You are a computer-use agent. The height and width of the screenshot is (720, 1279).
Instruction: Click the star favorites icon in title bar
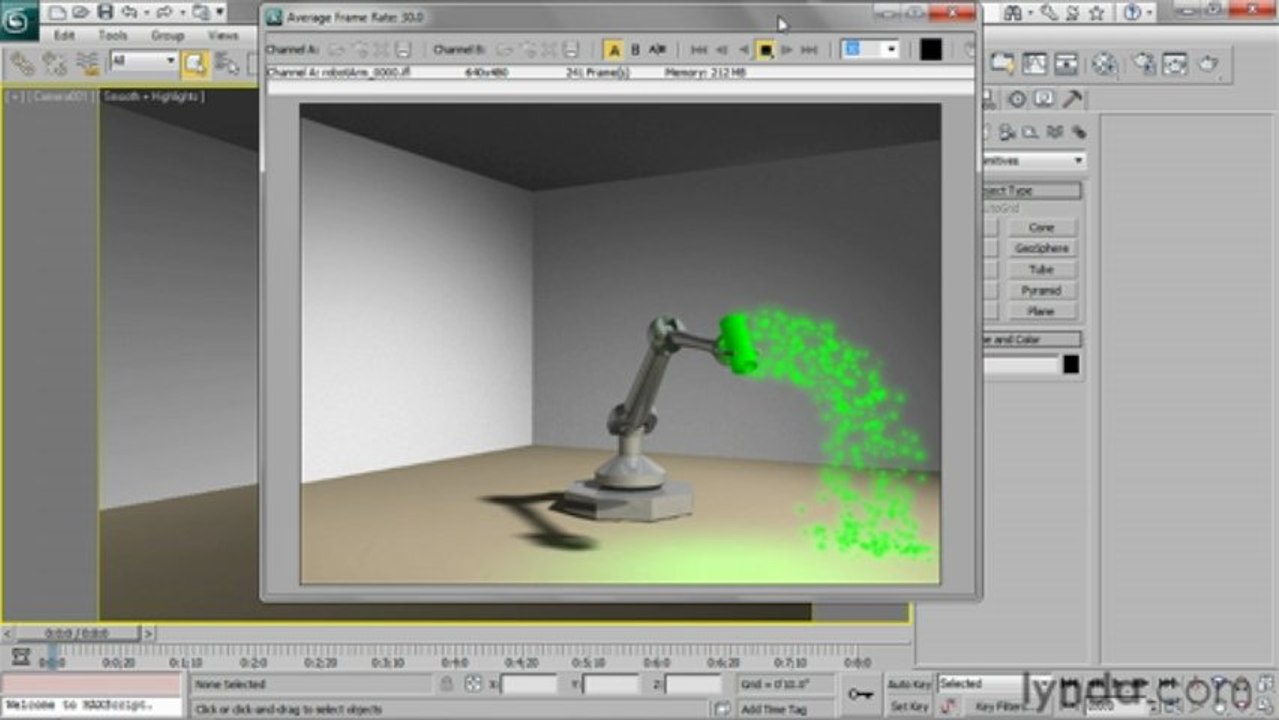click(1096, 13)
